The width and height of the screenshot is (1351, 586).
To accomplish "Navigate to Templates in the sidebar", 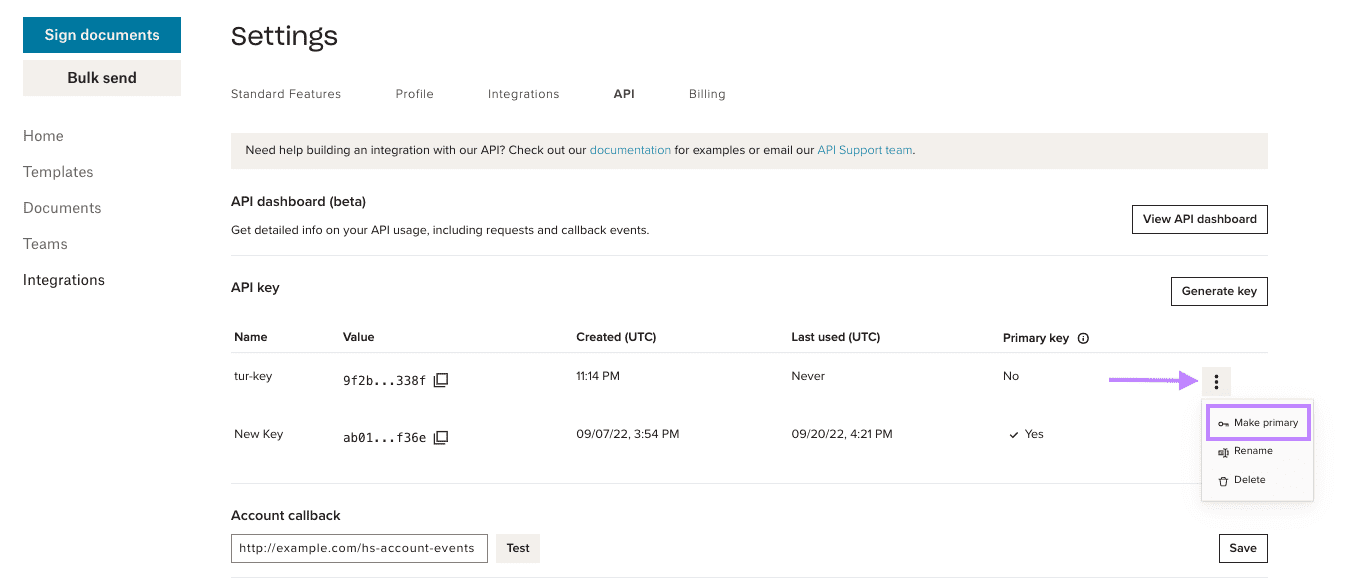I will point(57,171).
